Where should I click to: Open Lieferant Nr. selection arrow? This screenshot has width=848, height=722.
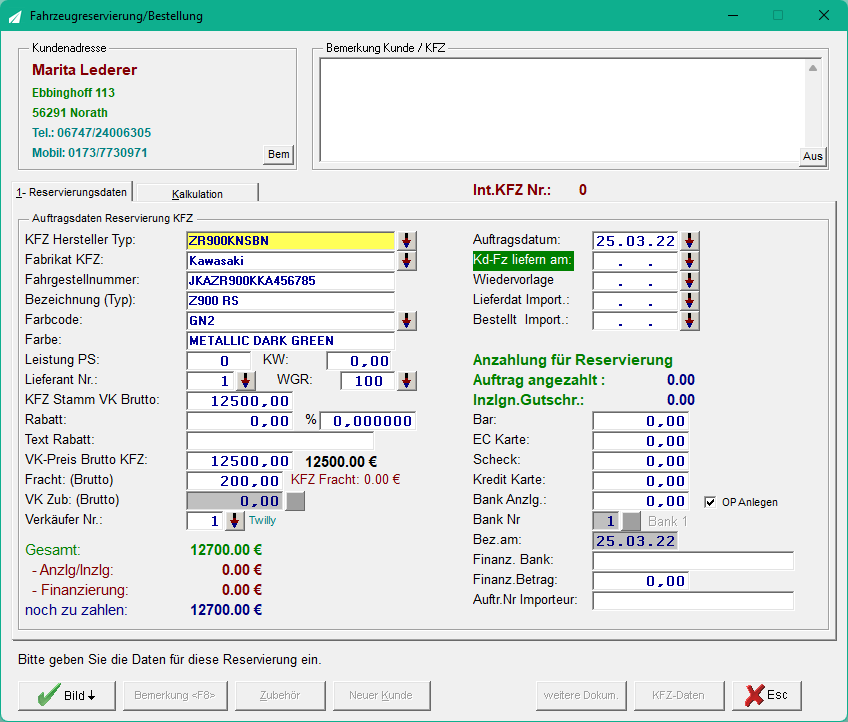tap(246, 381)
